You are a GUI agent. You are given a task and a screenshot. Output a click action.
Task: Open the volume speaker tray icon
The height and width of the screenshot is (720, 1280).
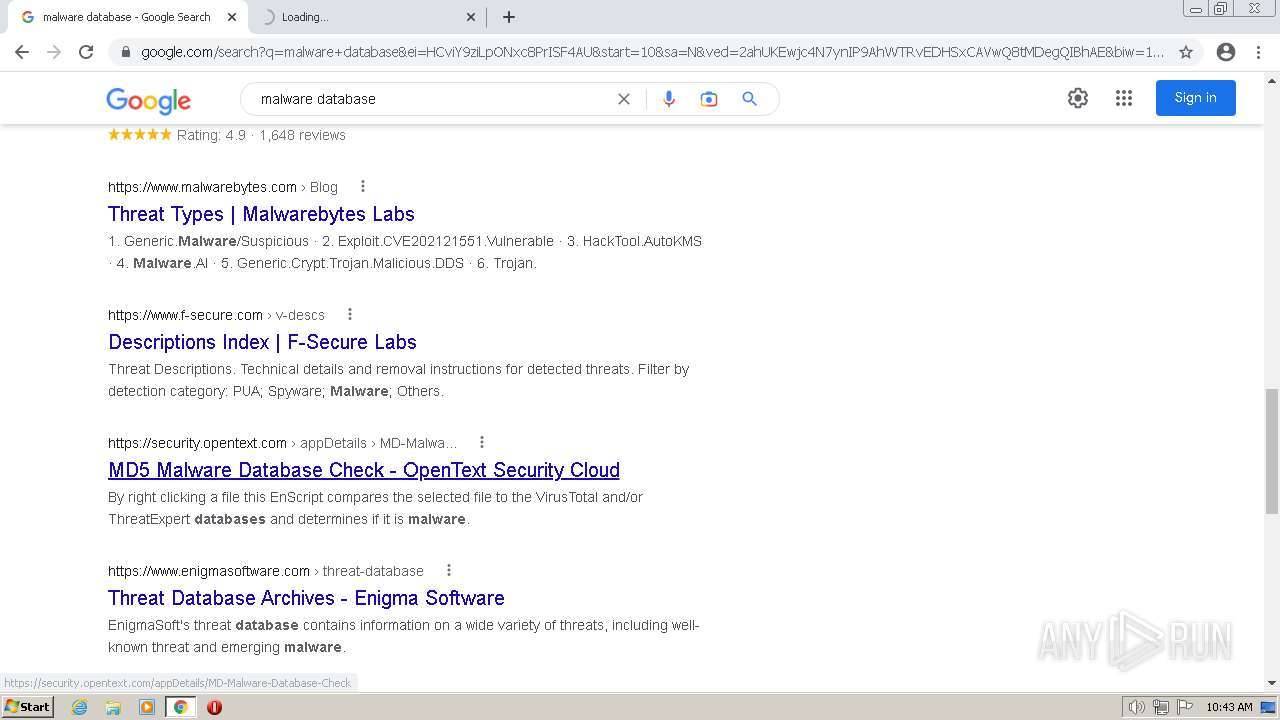(x=1137, y=707)
